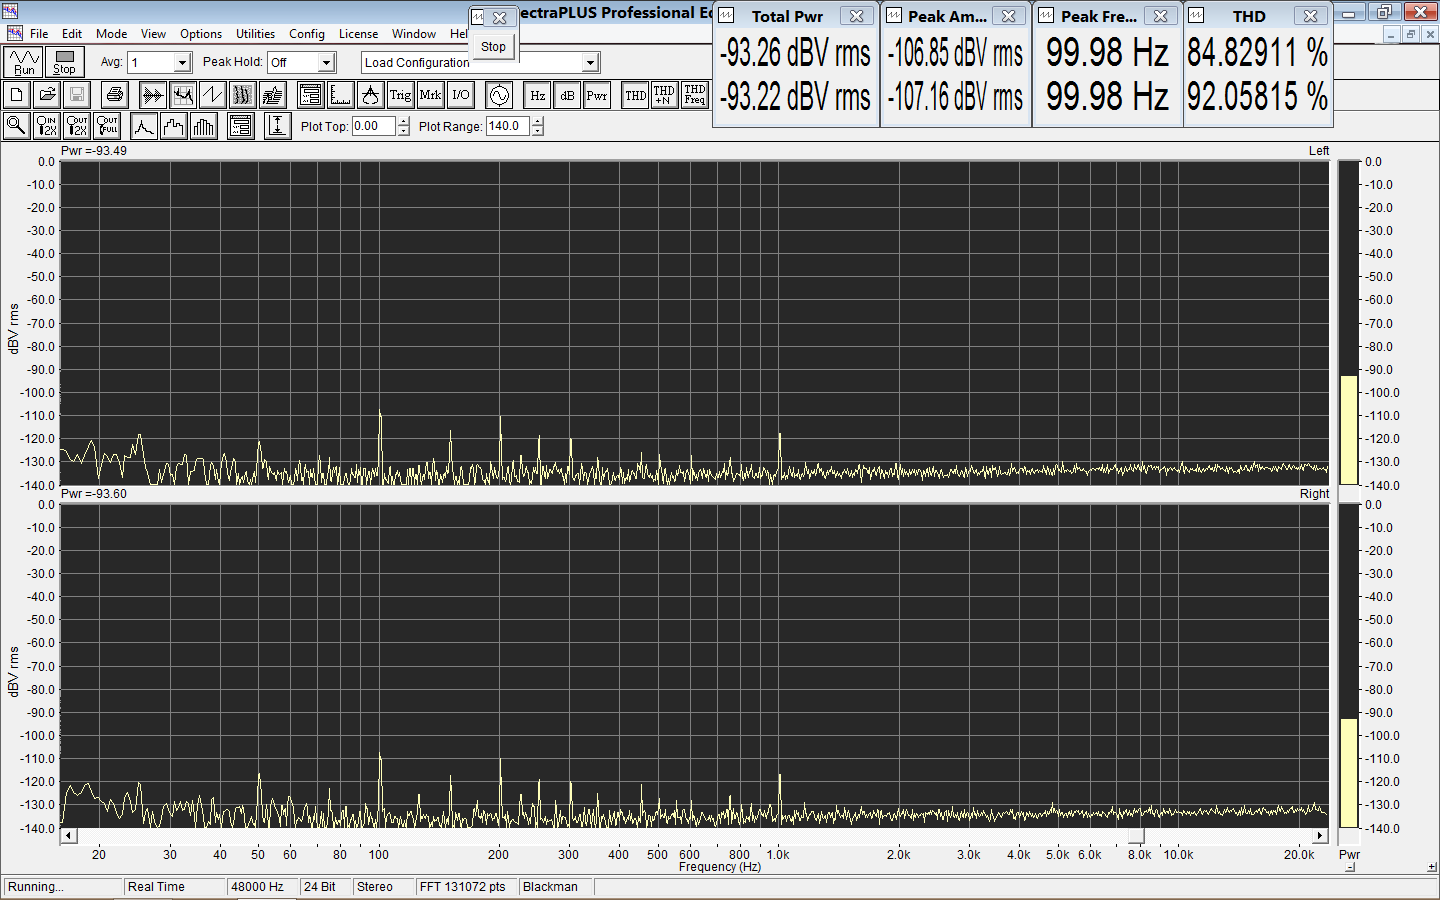Open the Utilities menu
This screenshot has width=1440, height=900.
click(255, 34)
